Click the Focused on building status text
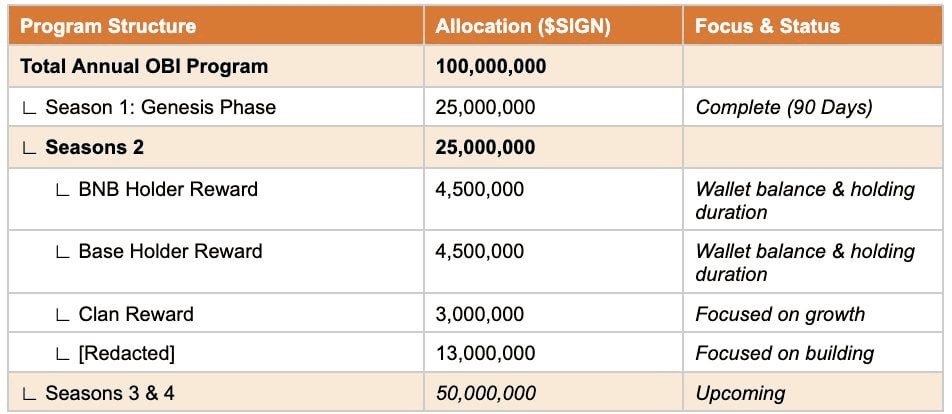This screenshot has width=952, height=414. click(x=785, y=353)
